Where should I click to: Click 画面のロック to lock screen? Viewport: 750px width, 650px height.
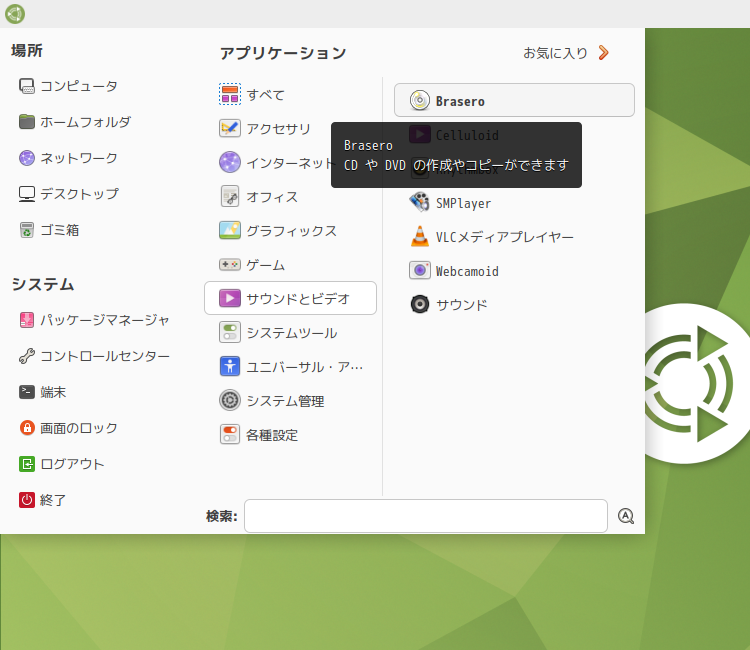pyautogui.click(x=68, y=428)
